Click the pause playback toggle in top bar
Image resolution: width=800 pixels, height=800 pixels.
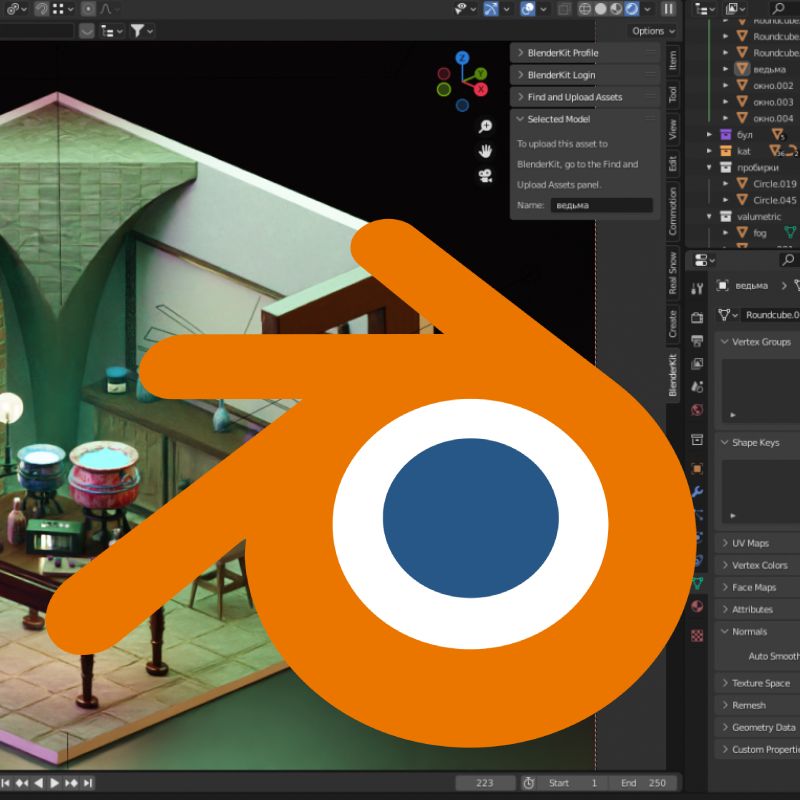pyautogui.click(x=668, y=10)
